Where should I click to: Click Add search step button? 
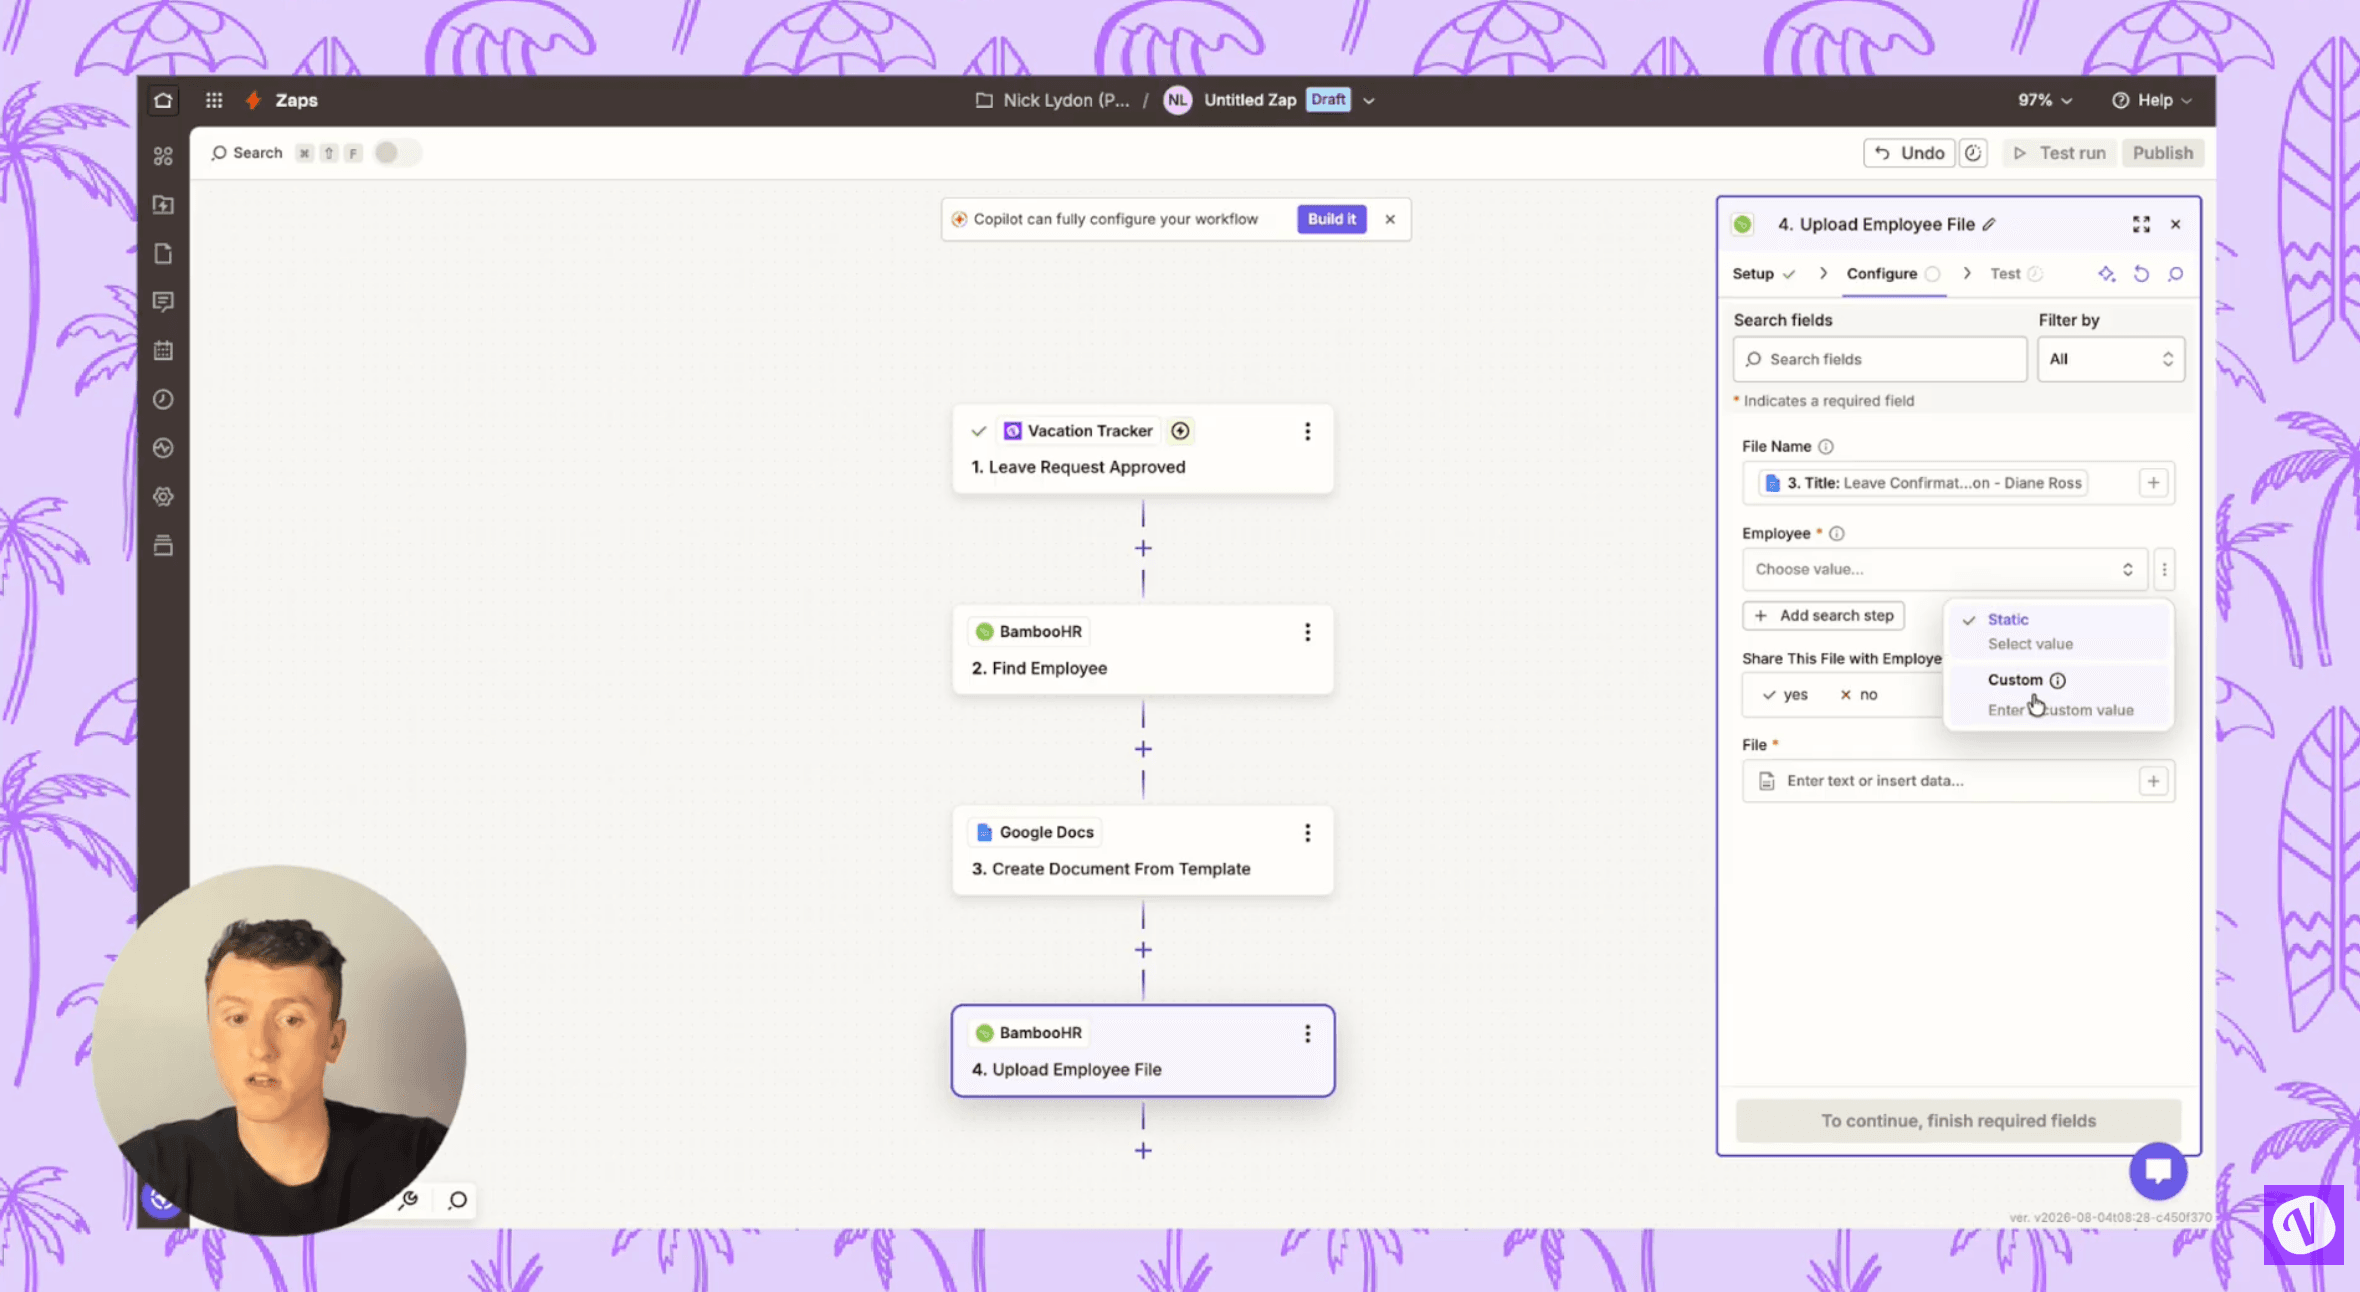pos(1824,616)
